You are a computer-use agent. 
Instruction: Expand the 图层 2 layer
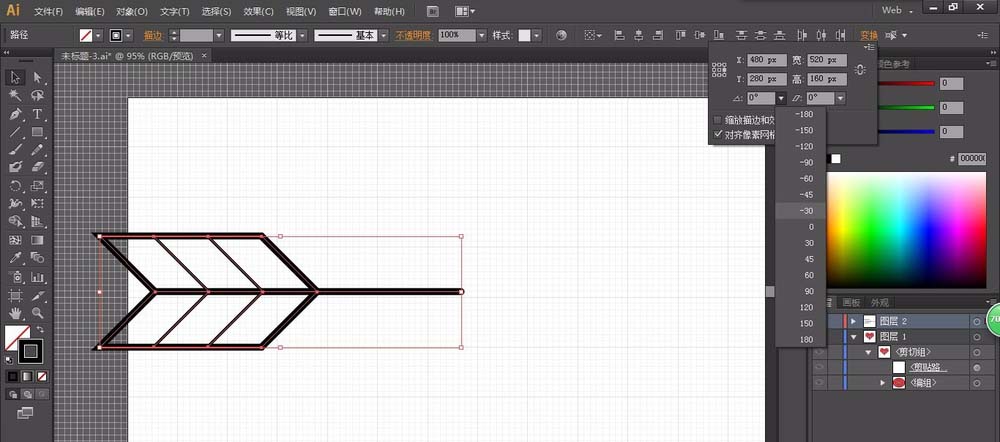point(853,321)
